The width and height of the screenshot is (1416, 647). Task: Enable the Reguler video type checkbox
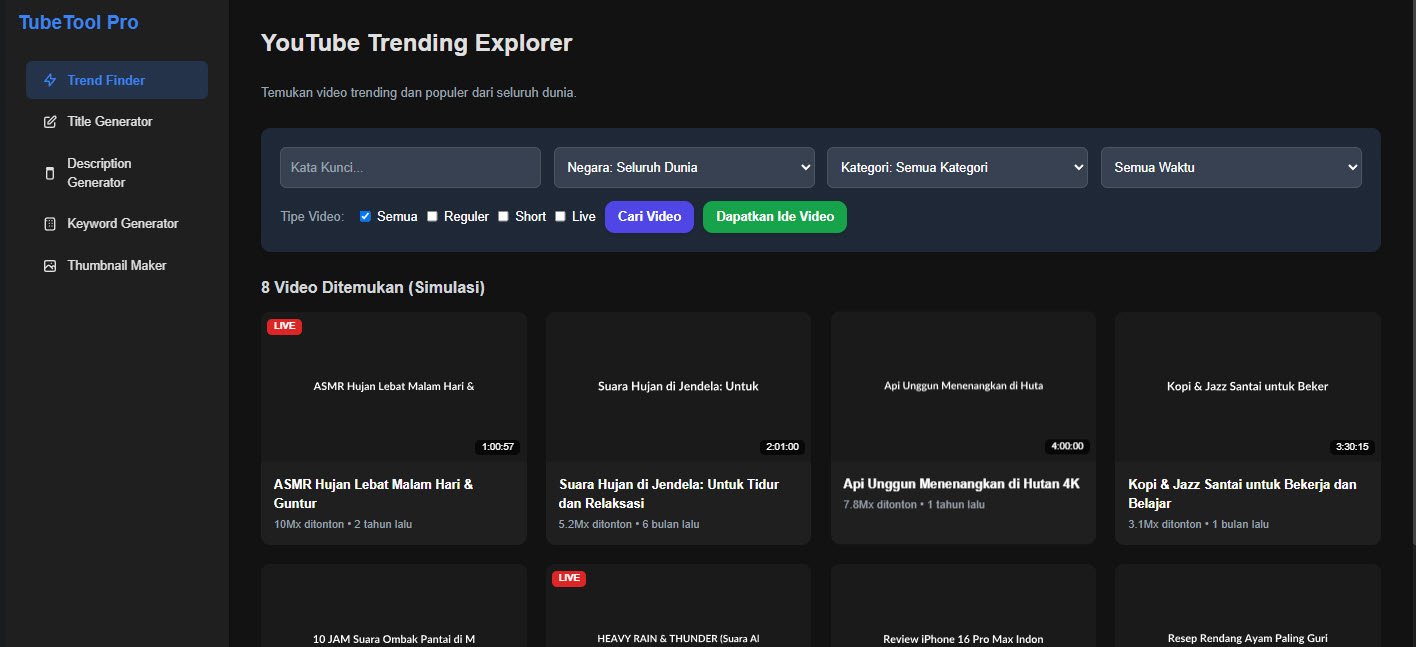(x=432, y=216)
